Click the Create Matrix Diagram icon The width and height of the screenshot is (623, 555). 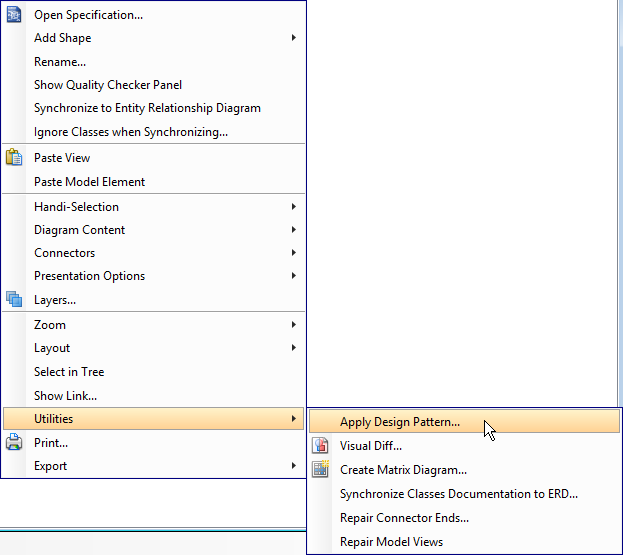pyautogui.click(x=320, y=469)
